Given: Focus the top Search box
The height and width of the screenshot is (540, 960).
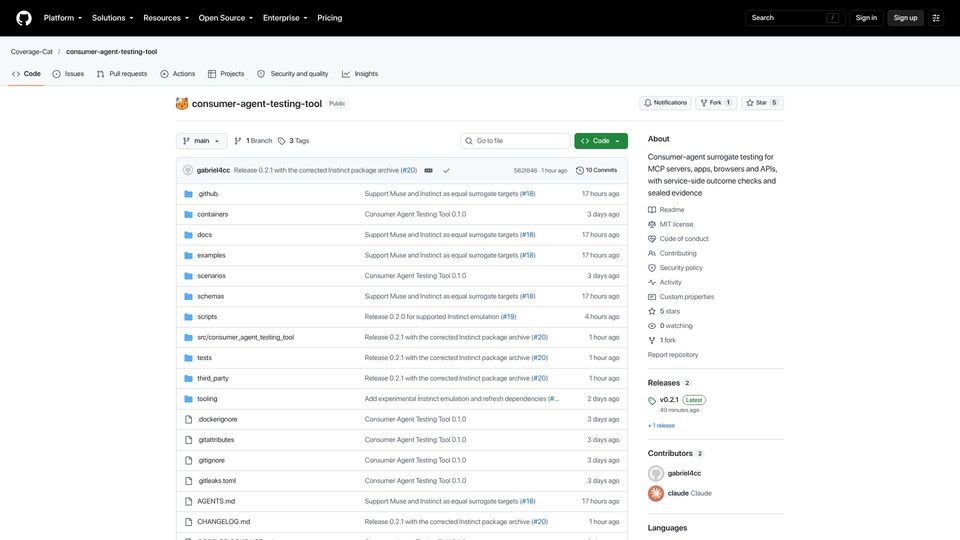Looking at the screenshot, I should point(795,18).
